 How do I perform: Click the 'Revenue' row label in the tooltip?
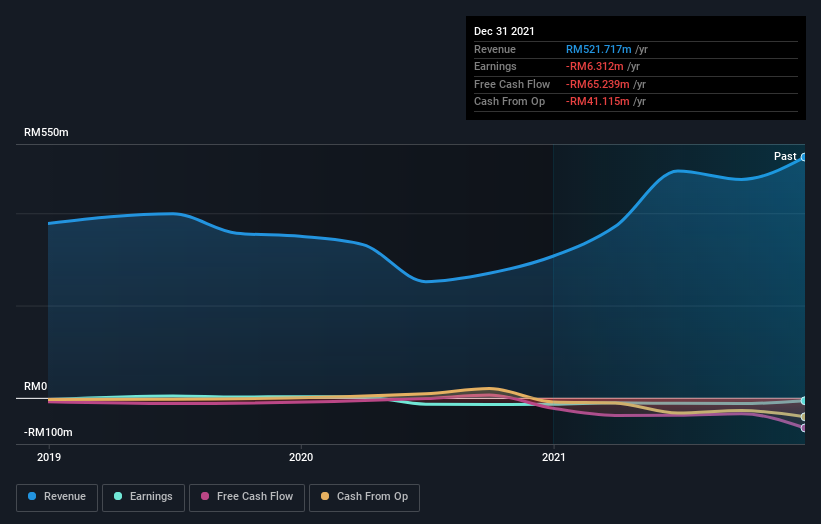click(x=495, y=49)
